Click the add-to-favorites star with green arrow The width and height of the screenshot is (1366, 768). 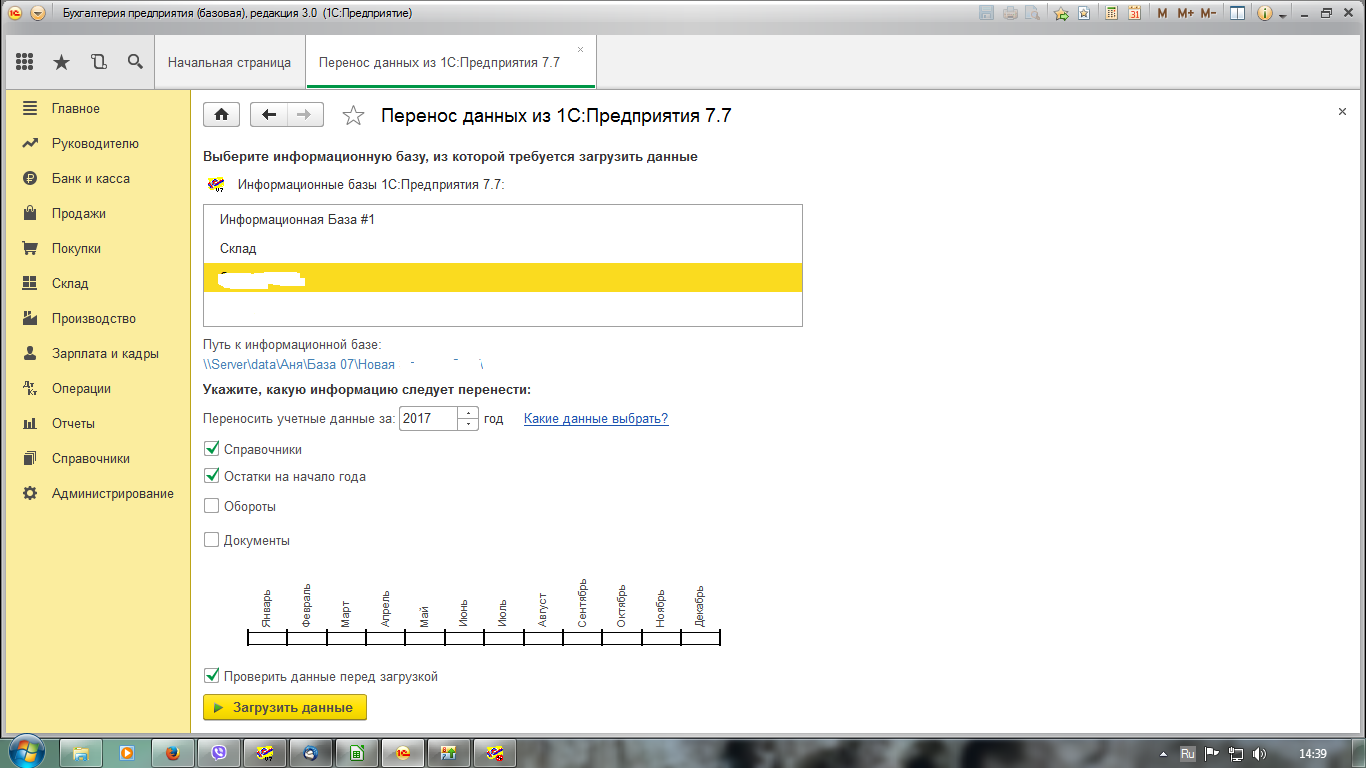tap(1061, 14)
